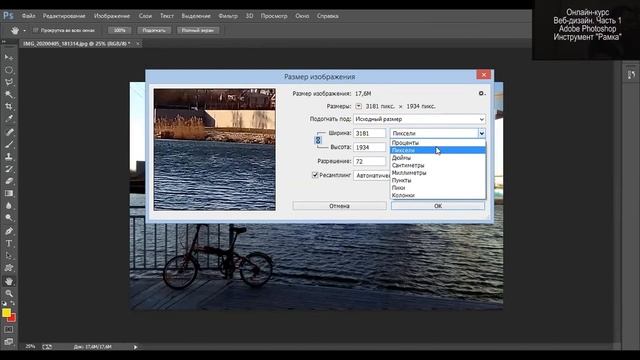Open the Файл menu
Screen dimensions: 640x360
click(x=28, y=16)
